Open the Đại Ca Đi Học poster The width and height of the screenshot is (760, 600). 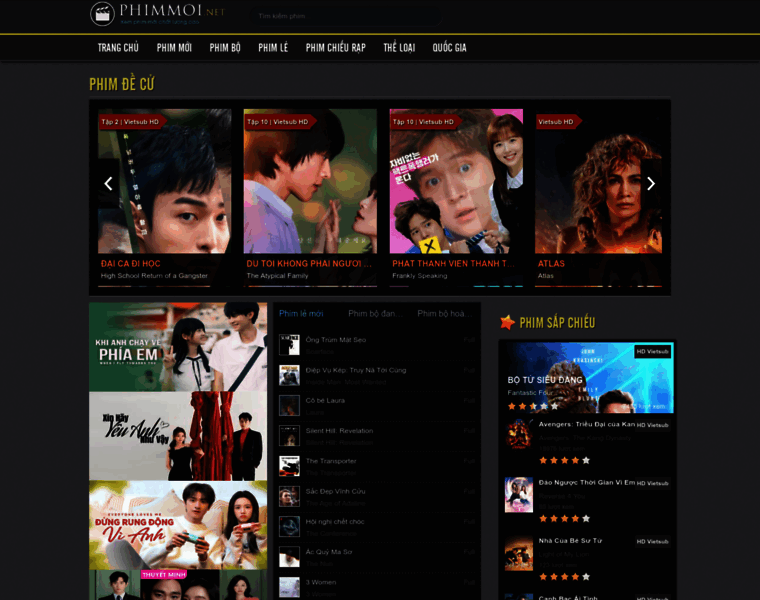[165, 181]
